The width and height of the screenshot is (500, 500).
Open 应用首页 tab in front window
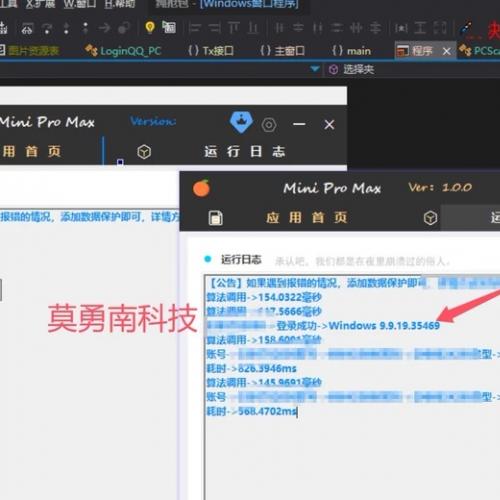(x=307, y=218)
